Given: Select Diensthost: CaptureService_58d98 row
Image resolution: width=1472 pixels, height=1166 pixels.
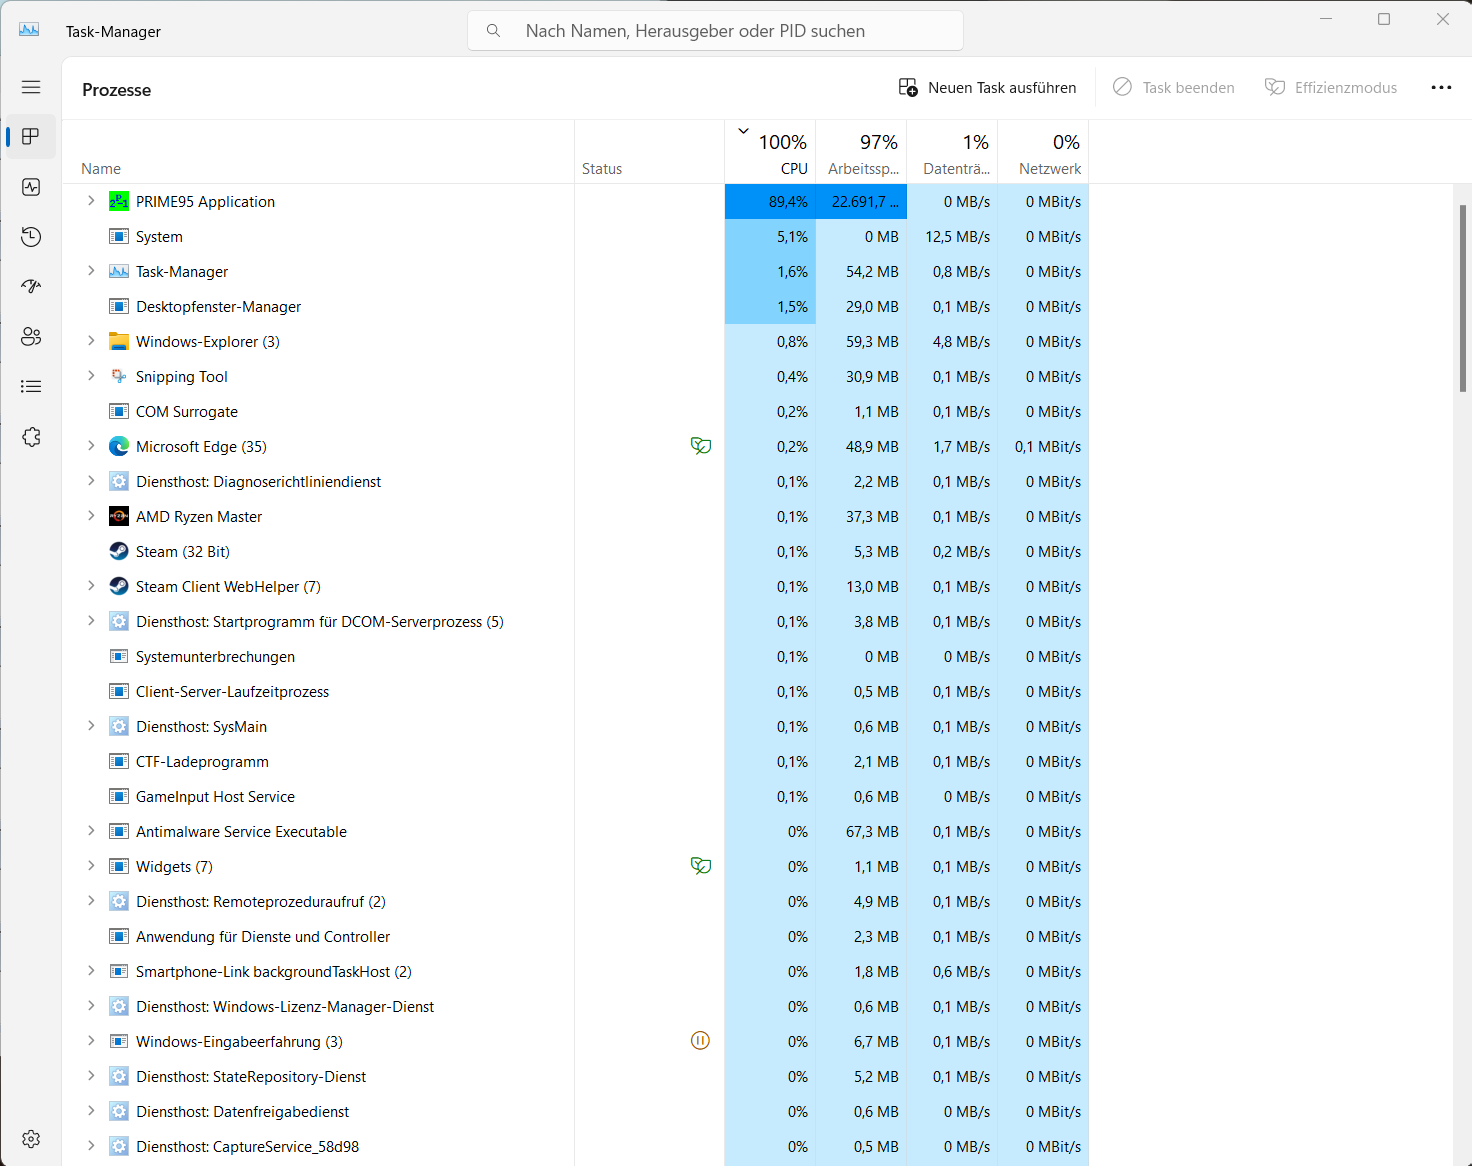Looking at the screenshot, I should [575, 1146].
